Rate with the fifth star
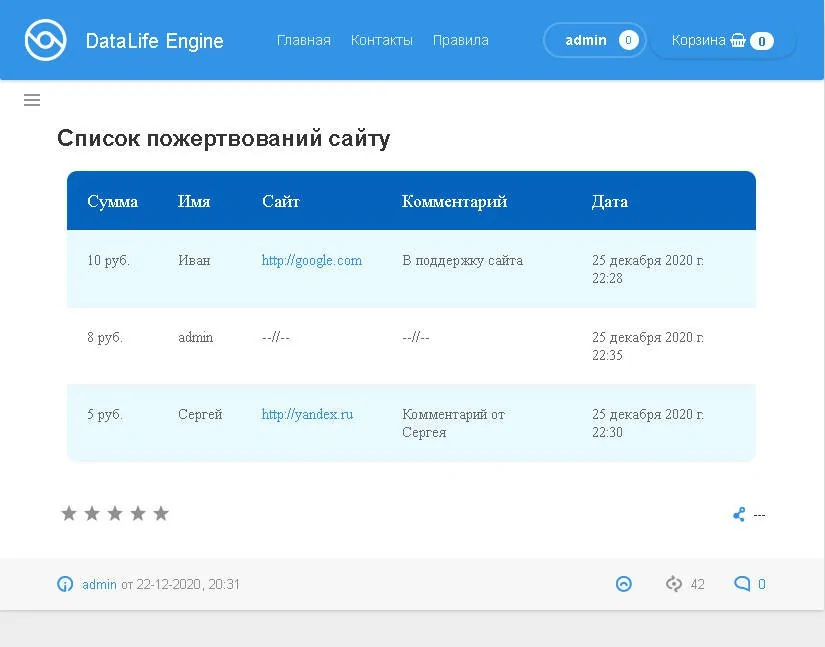The width and height of the screenshot is (825, 647). 162,513
